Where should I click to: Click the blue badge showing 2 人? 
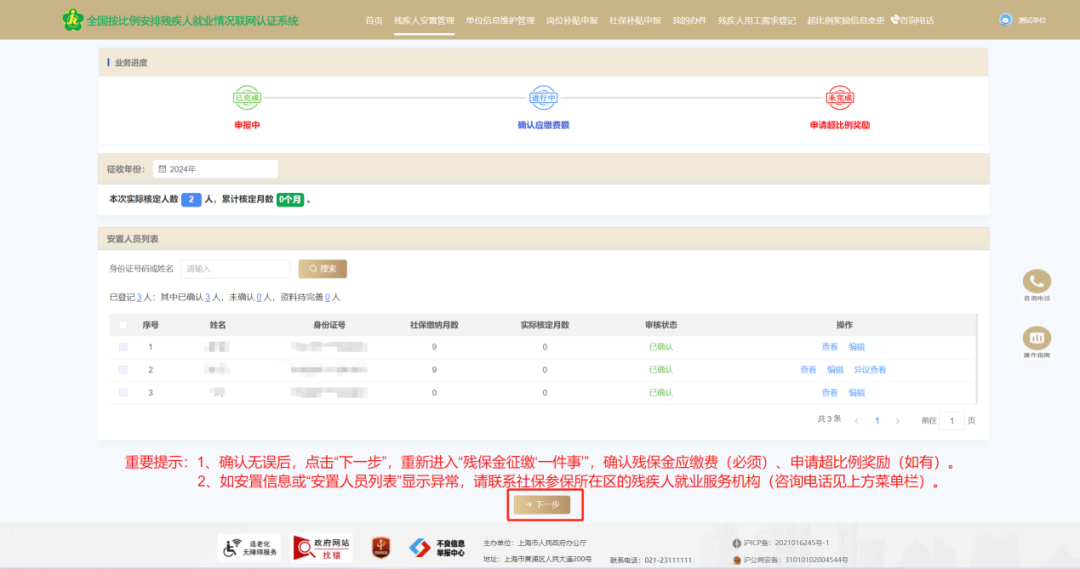(191, 199)
